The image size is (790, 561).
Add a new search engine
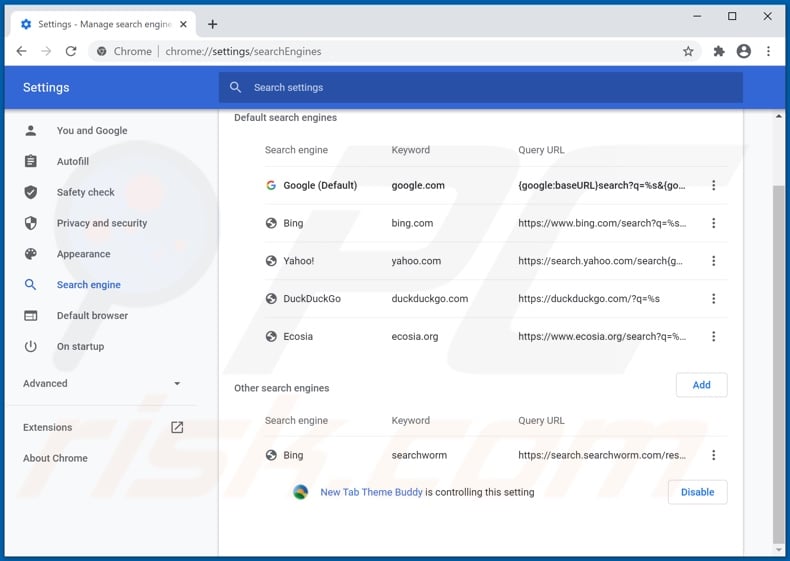701,385
